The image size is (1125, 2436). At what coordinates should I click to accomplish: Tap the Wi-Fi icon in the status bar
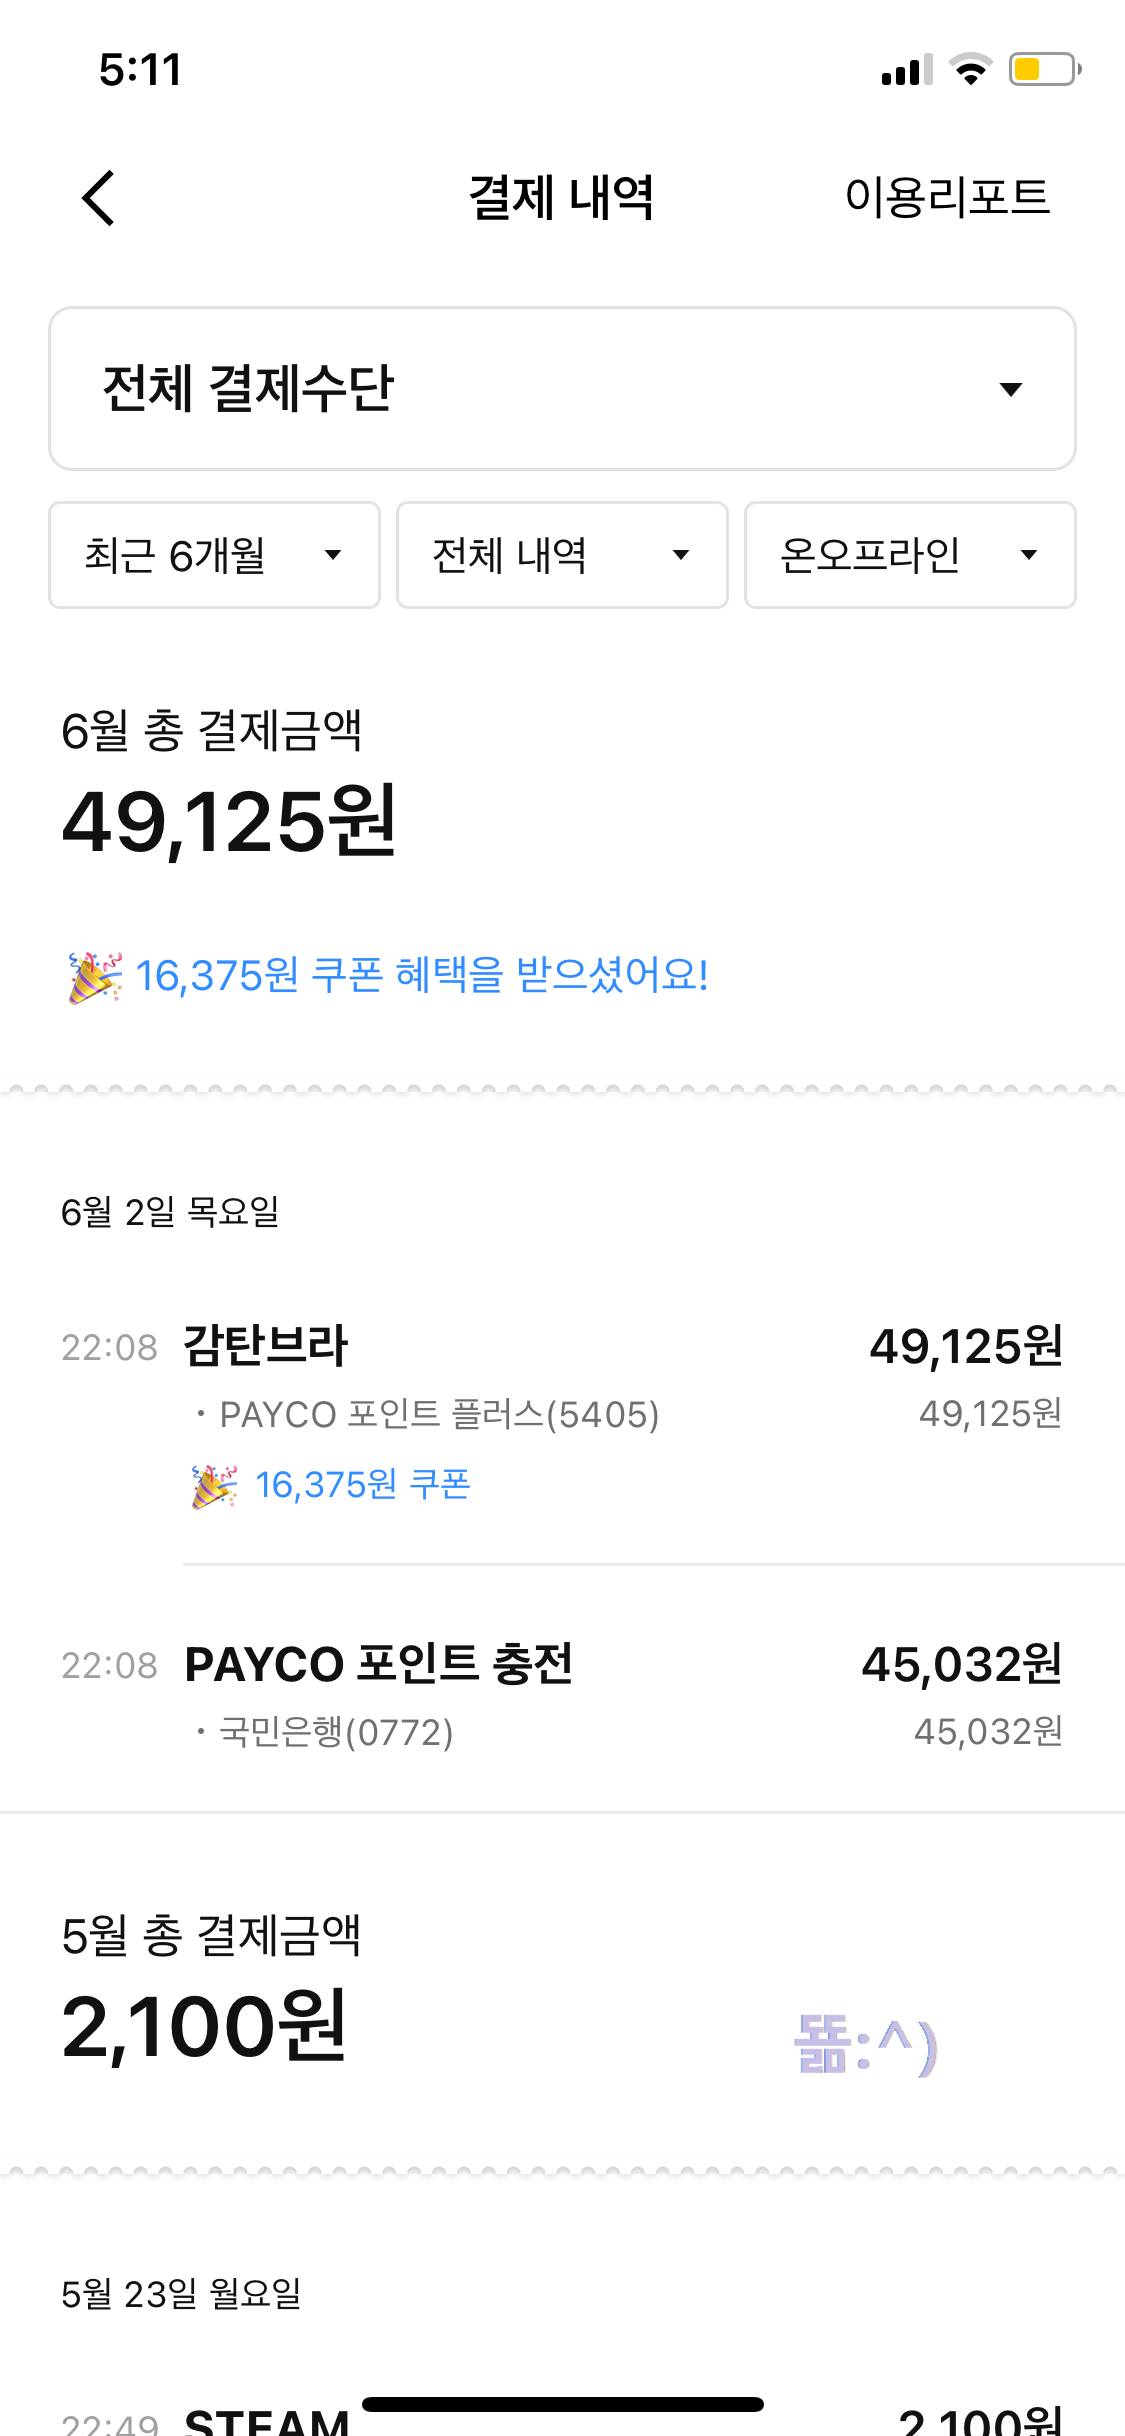pyautogui.click(x=967, y=68)
